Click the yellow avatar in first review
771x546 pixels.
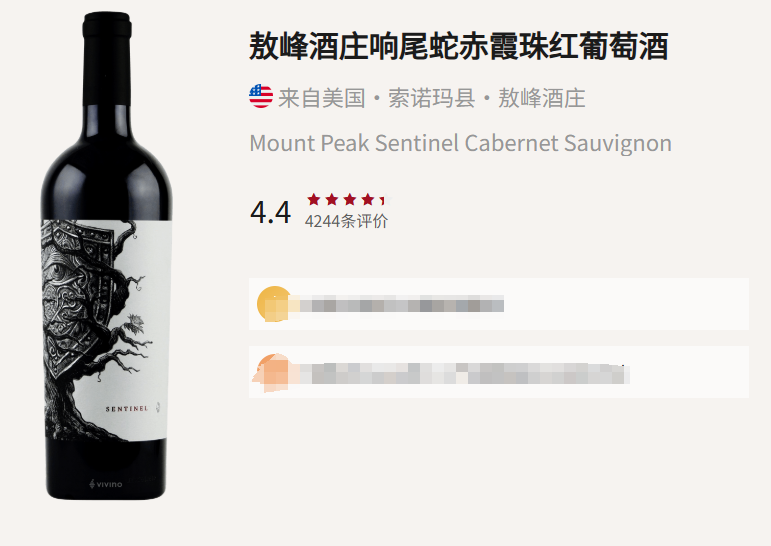(x=274, y=303)
